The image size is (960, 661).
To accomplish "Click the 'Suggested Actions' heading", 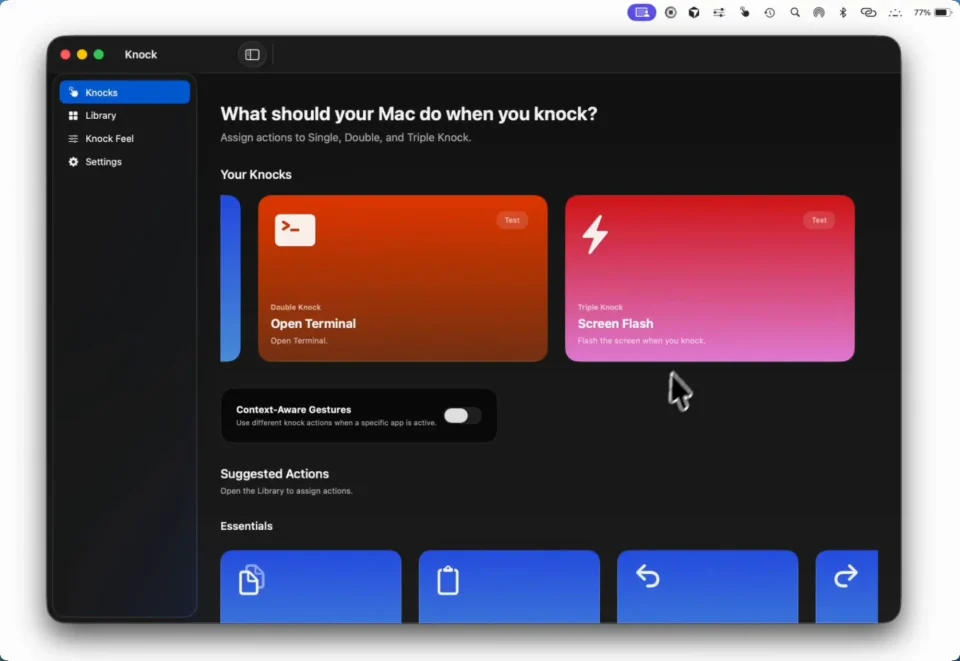I will coord(274,474).
